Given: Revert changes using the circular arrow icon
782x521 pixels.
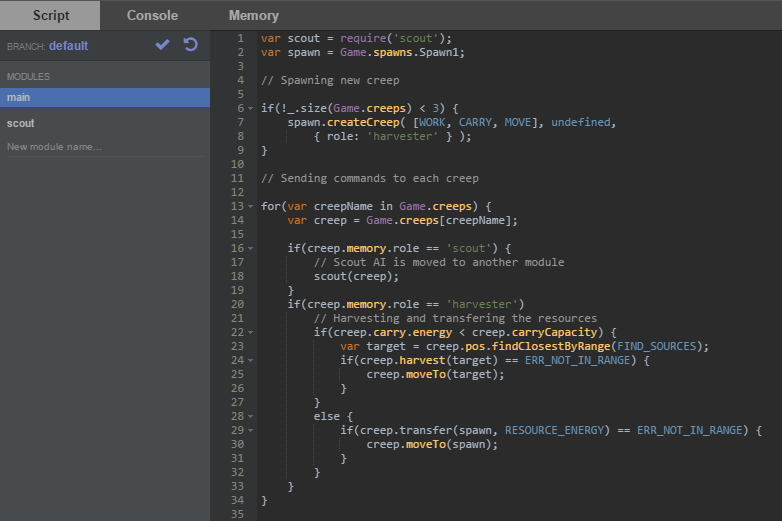Looking at the screenshot, I should tap(190, 45).
